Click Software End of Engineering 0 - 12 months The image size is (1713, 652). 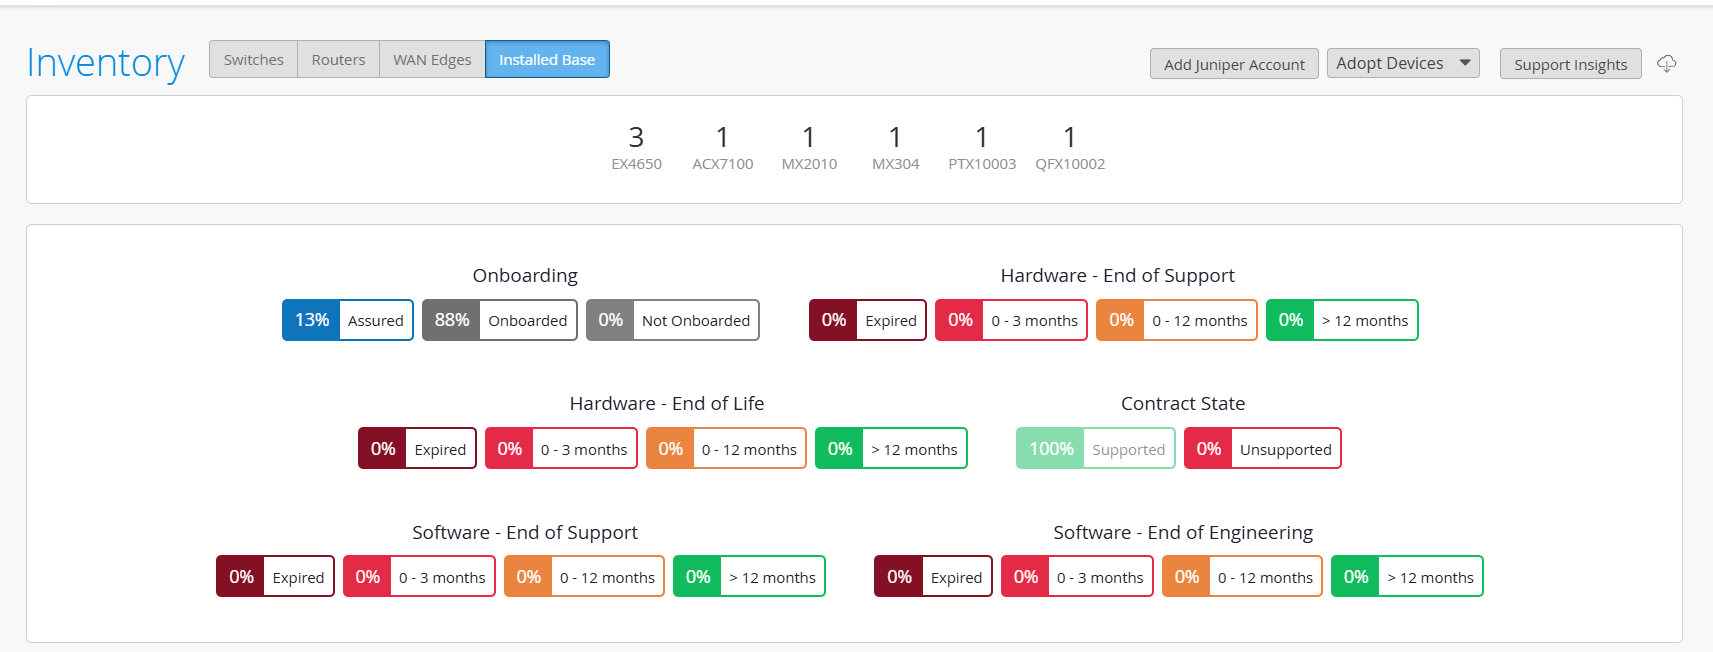[1242, 577]
